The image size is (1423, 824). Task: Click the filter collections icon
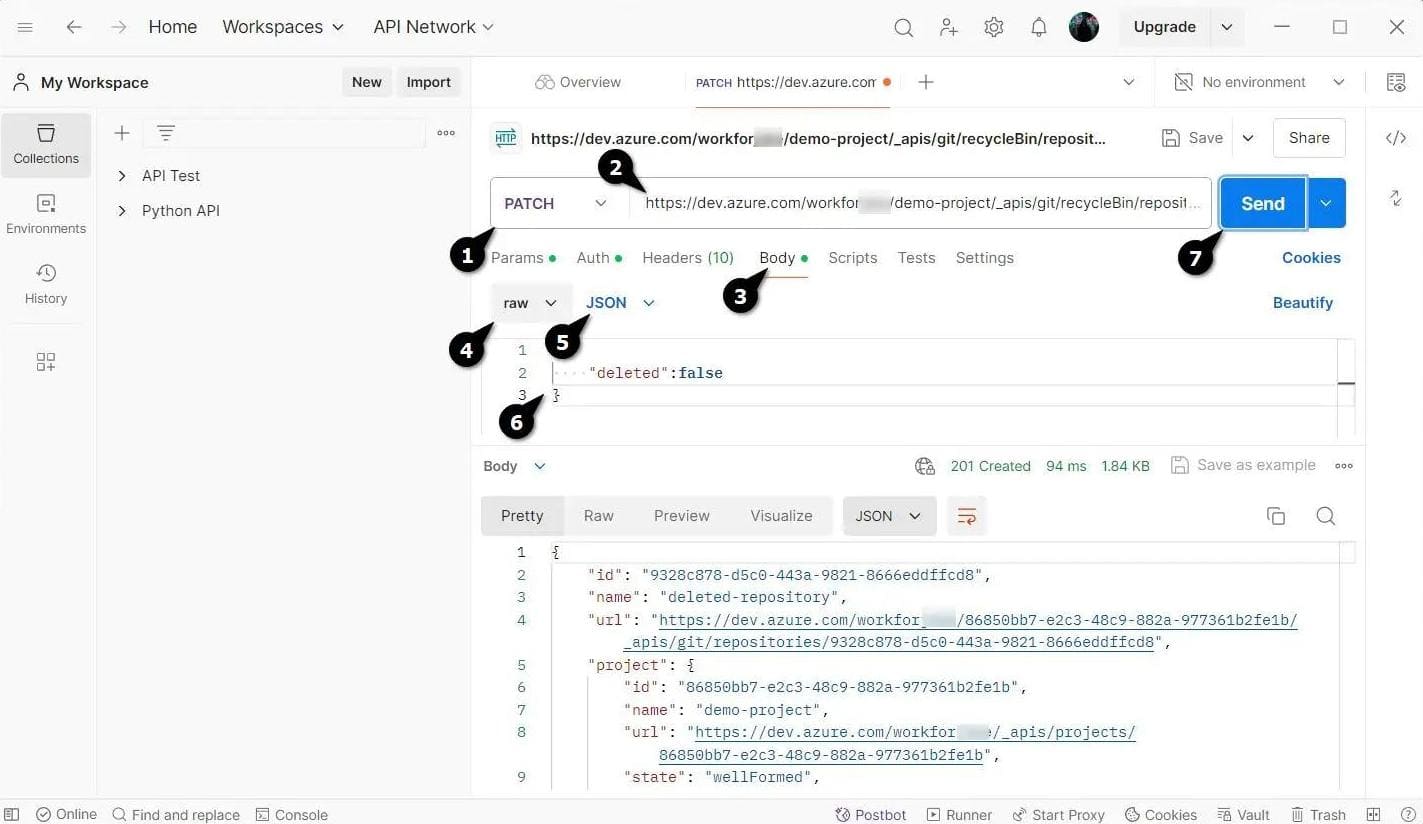pyautogui.click(x=166, y=133)
